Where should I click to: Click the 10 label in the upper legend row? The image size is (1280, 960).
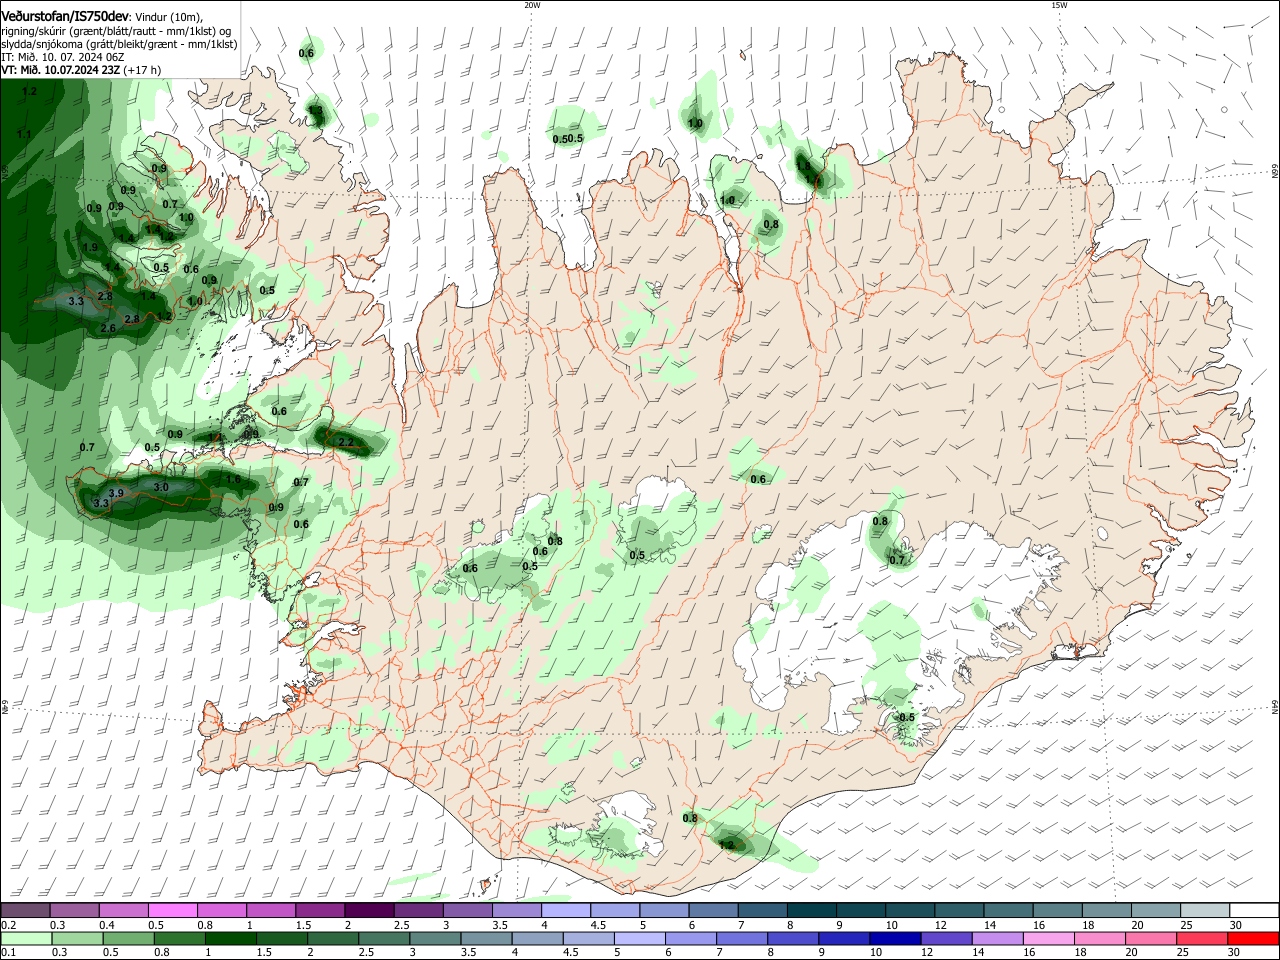(891, 926)
